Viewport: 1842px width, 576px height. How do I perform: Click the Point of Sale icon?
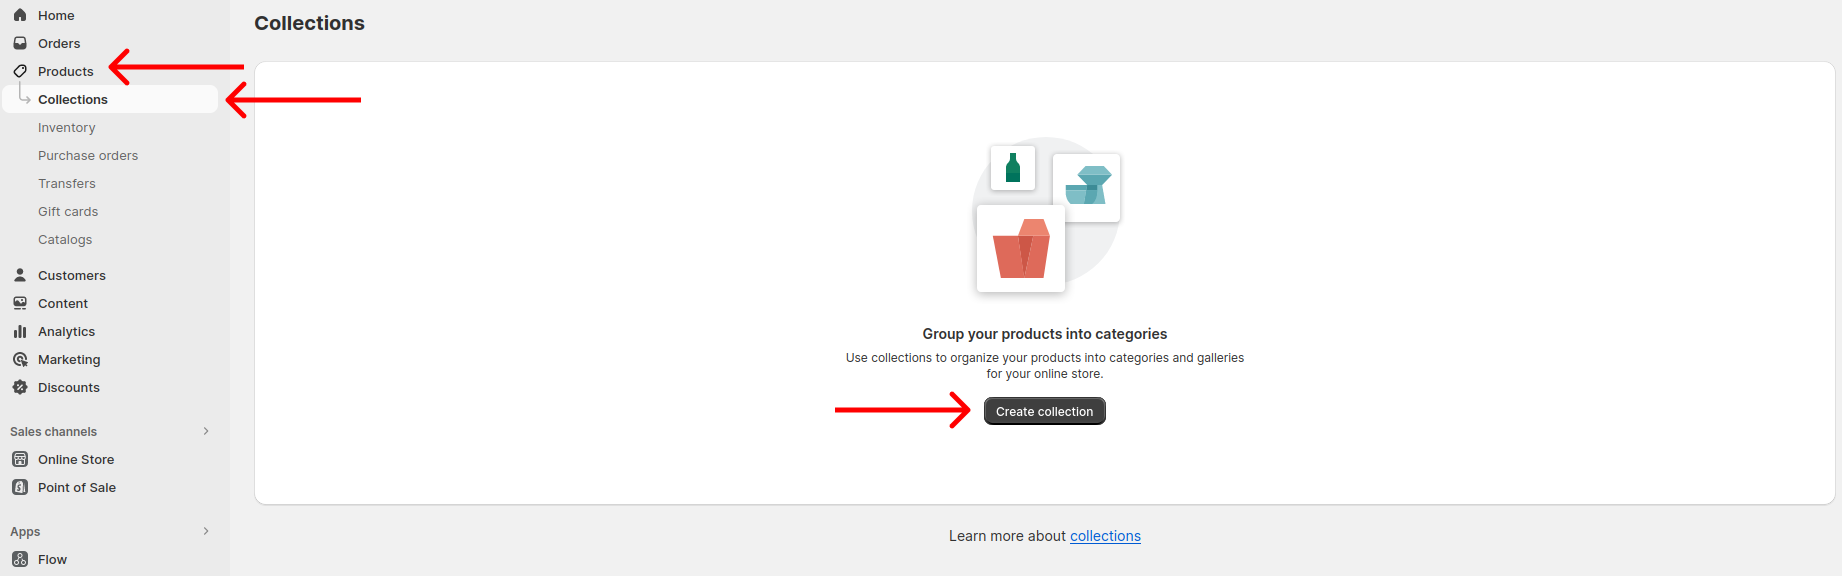pos(20,487)
